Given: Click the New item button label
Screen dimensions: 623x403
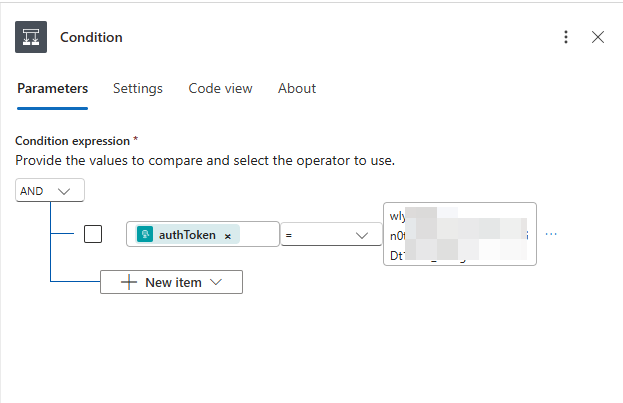Looking at the screenshot, I should (x=173, y=282).
